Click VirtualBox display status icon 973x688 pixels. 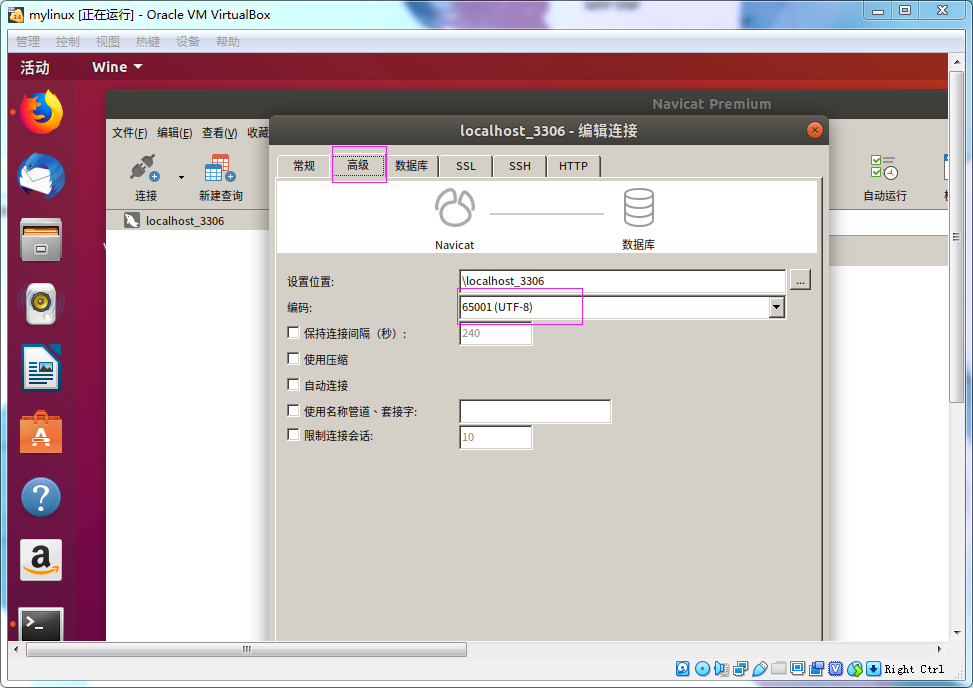797,668
